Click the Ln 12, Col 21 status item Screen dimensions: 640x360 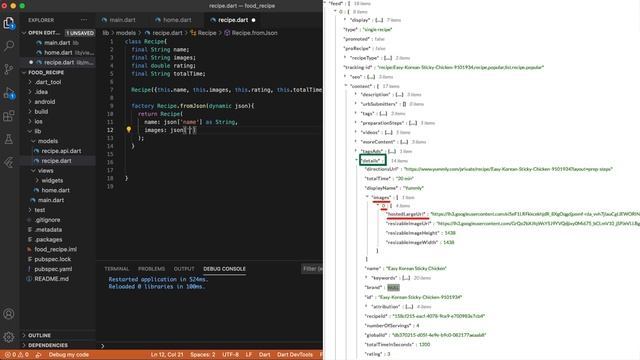pyautogui.click(x=167, y=355)
